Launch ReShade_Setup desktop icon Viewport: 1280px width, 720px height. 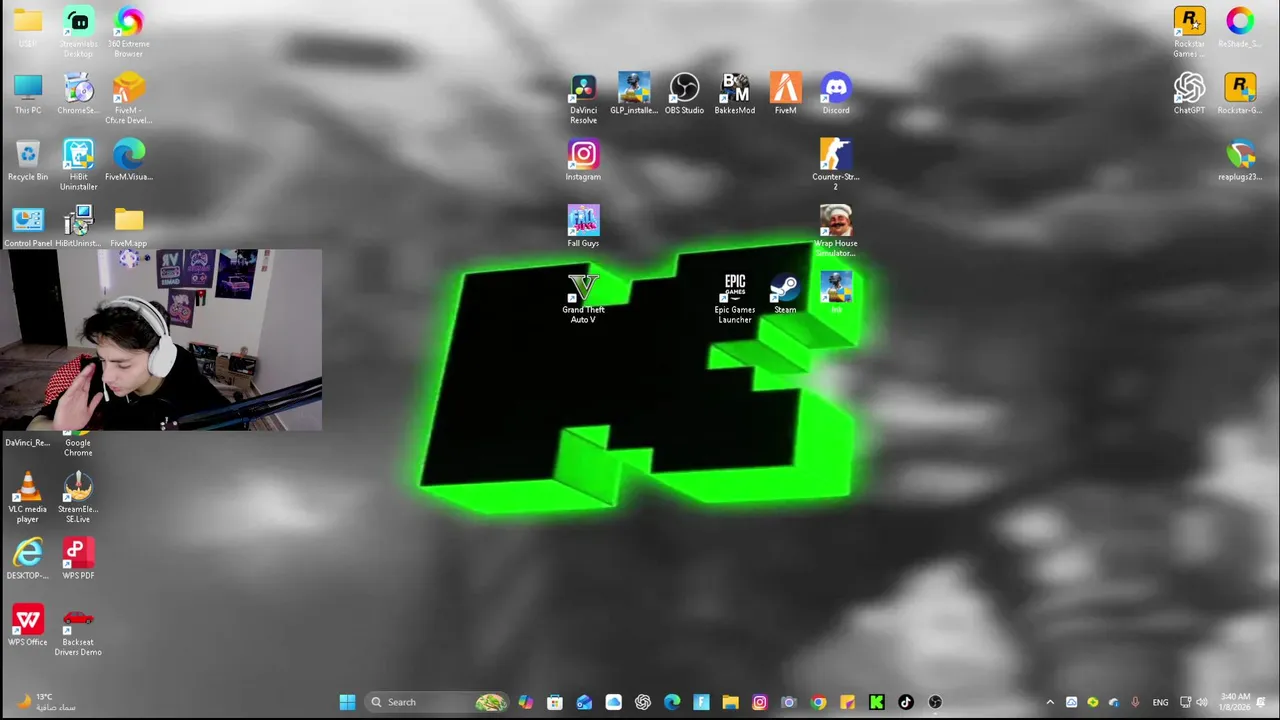(1240, 28)
